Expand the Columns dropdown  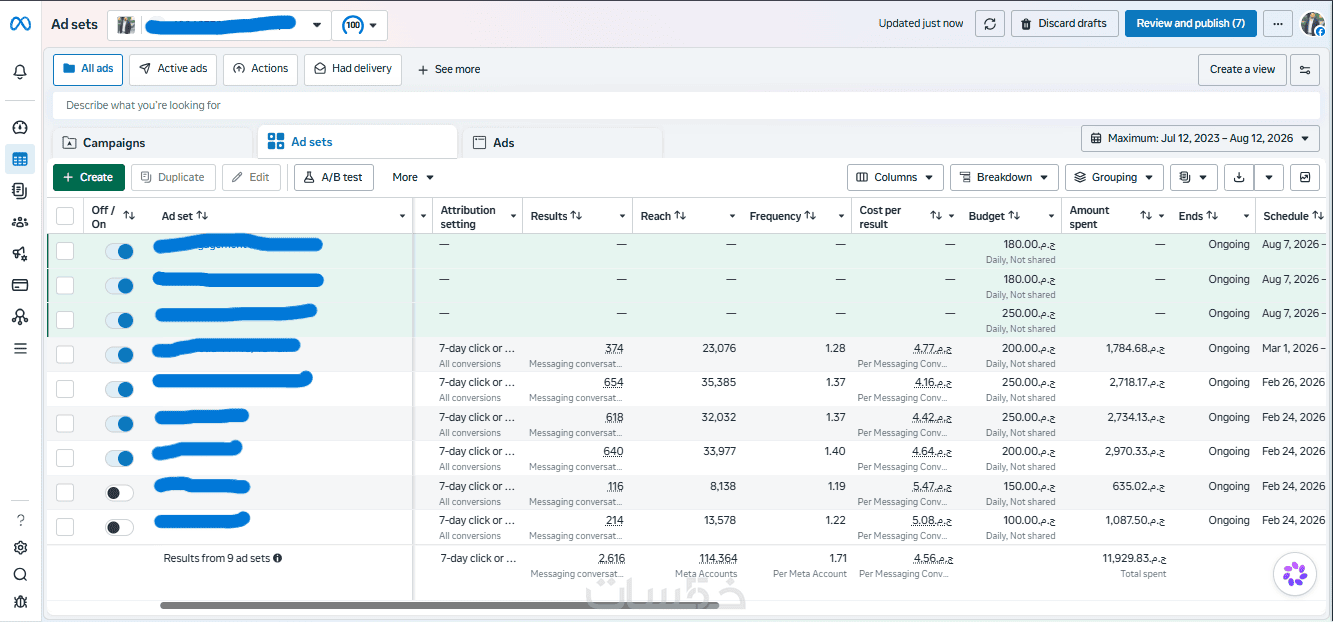click(x=895, y=177)
